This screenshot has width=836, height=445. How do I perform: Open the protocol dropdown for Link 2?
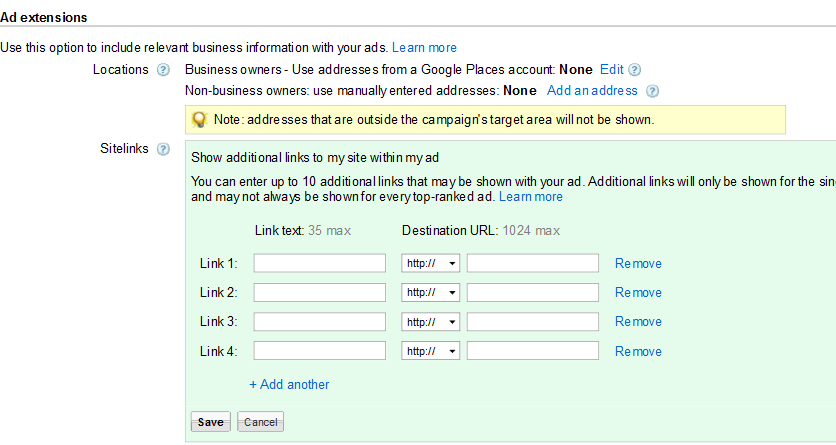(430, 293)
